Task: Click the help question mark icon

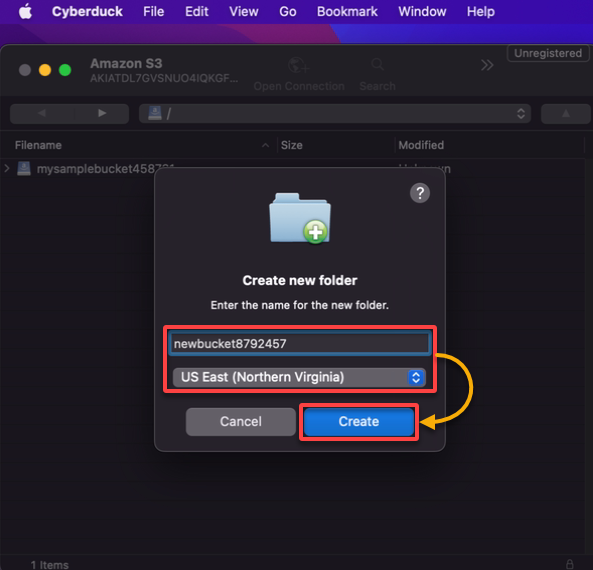Action: pos(420,193)
